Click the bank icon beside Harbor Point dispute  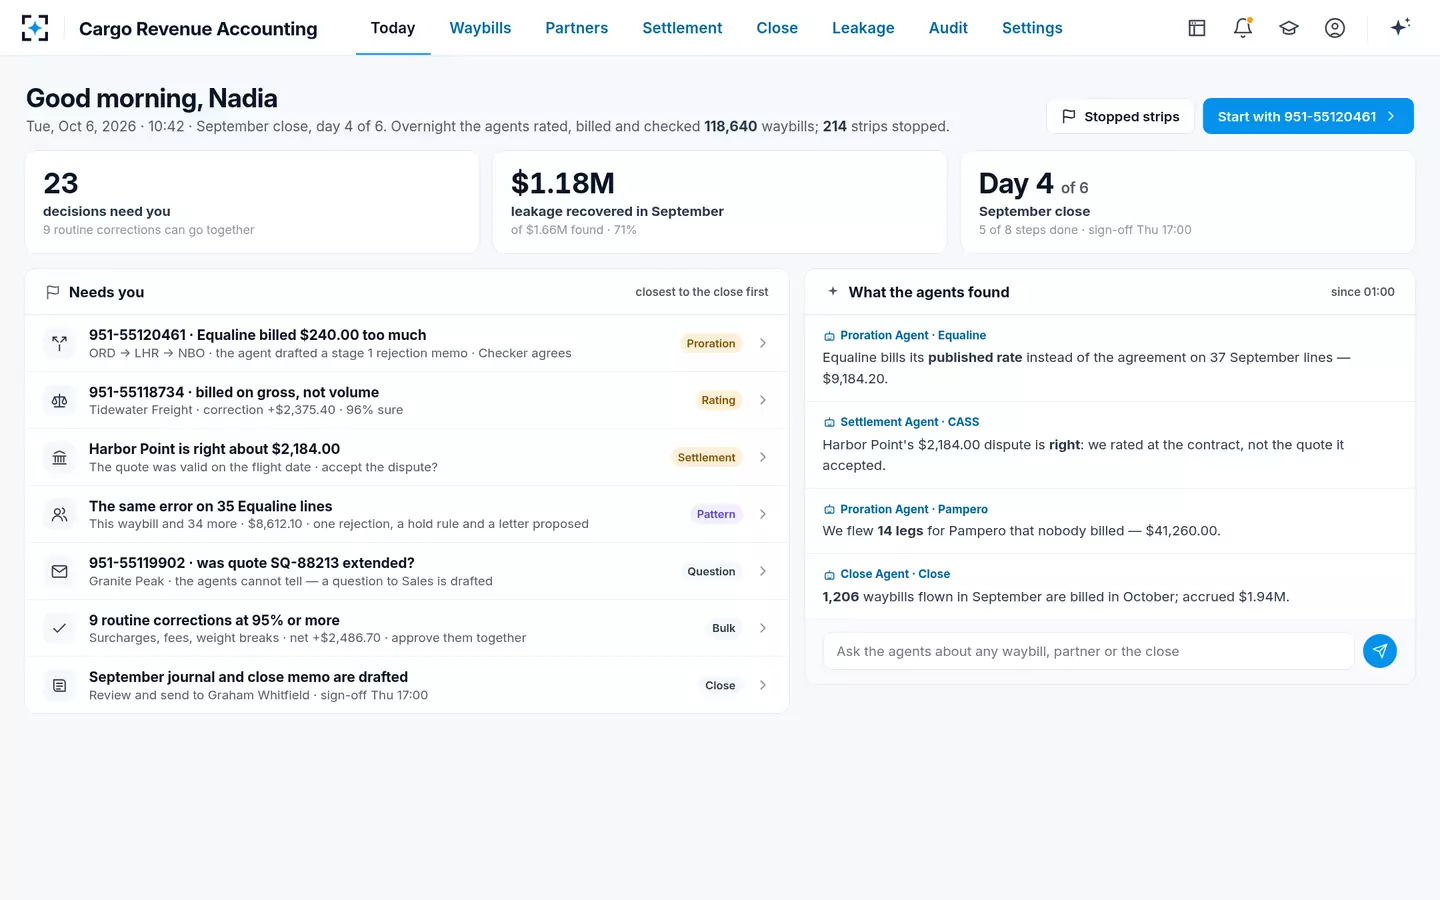[60, 457]
